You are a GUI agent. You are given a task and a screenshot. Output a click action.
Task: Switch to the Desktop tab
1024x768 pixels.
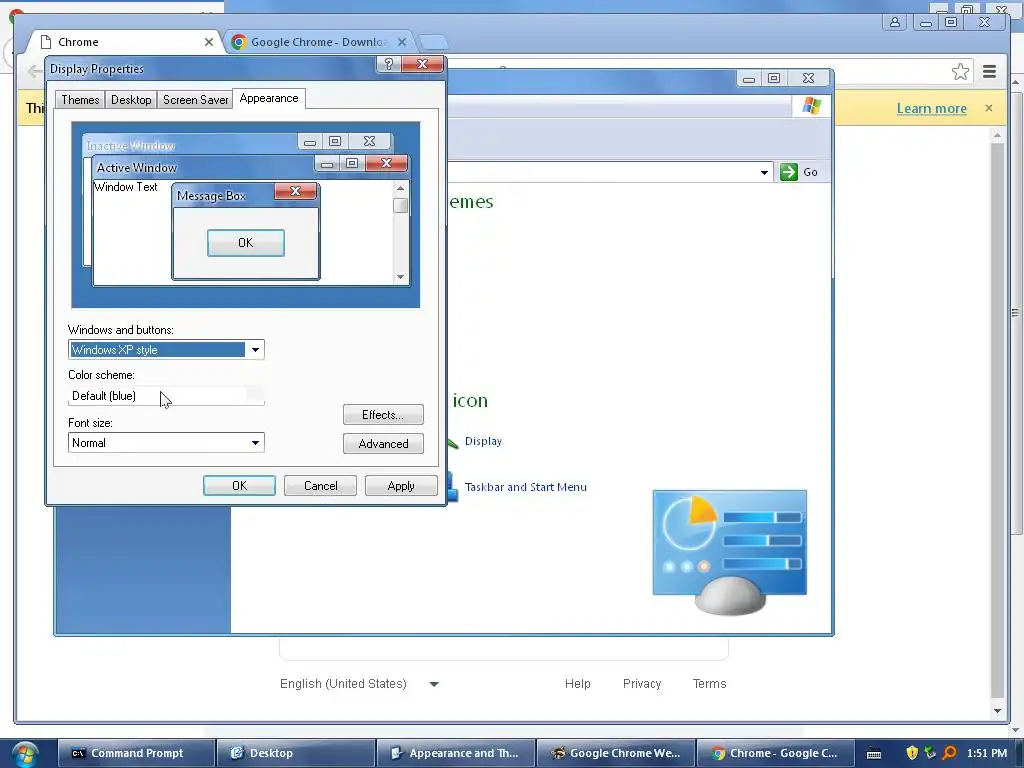tap(131, 100)
